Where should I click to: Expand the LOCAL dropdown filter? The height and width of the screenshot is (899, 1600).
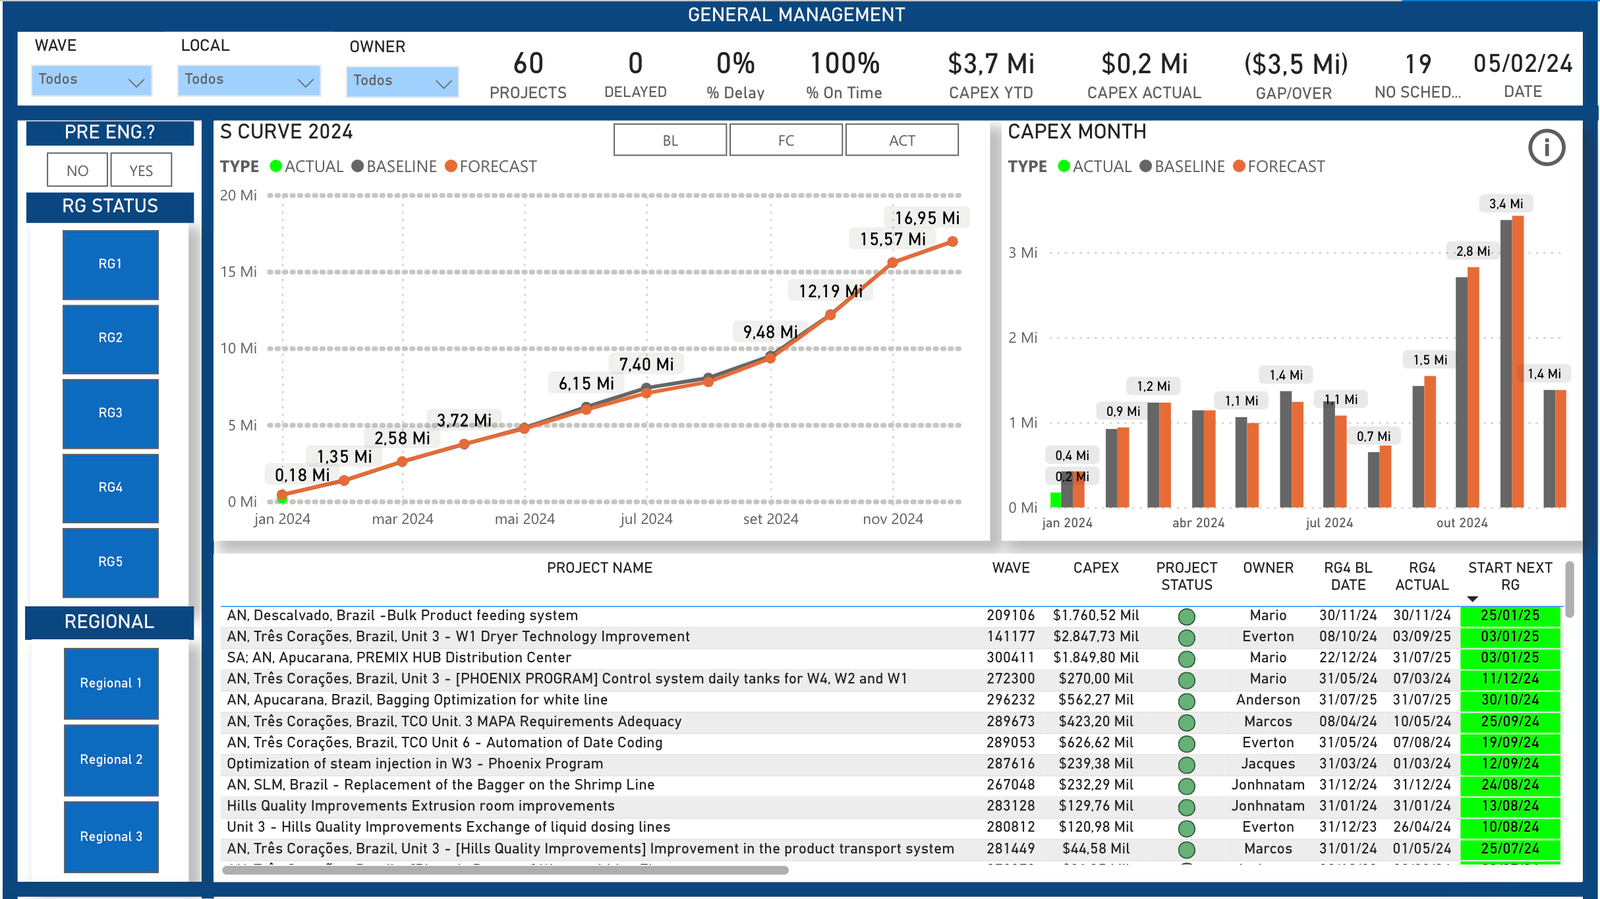(x=249, y=80)
